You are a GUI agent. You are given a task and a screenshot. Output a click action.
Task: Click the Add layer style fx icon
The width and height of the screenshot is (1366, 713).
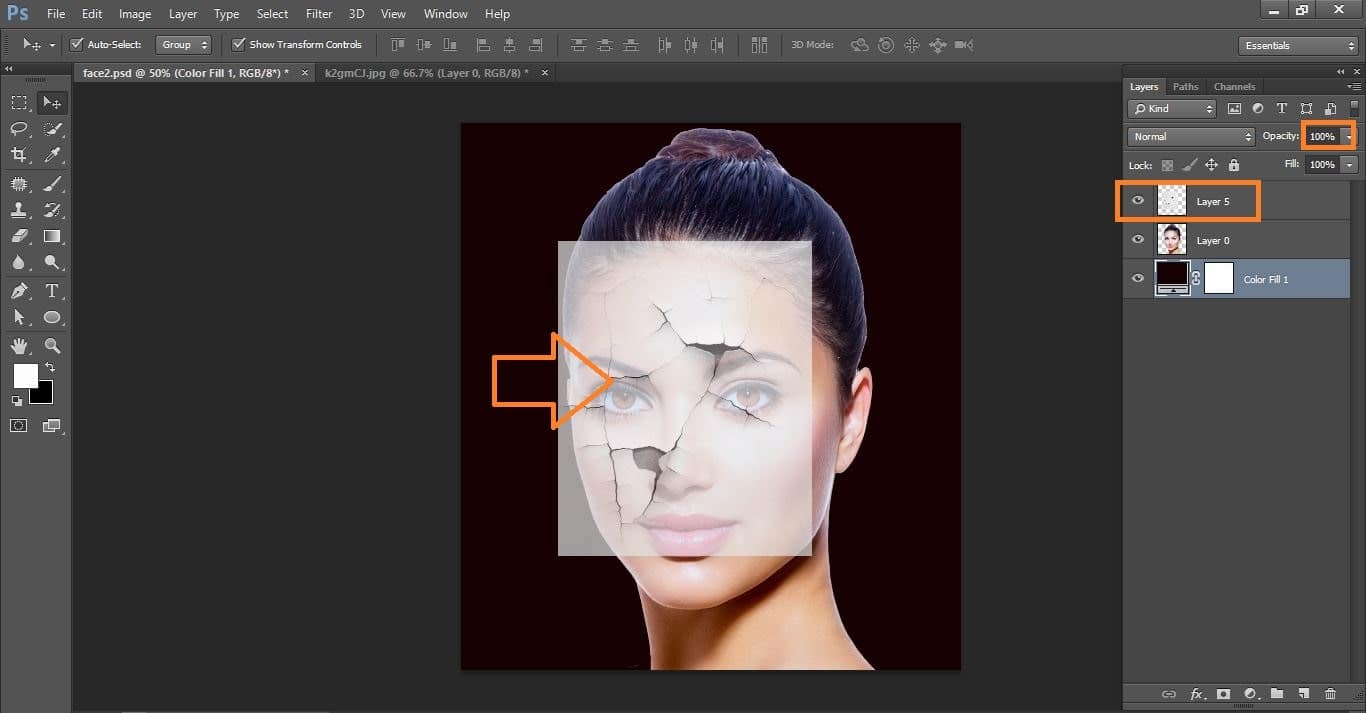coord(1196,694)
